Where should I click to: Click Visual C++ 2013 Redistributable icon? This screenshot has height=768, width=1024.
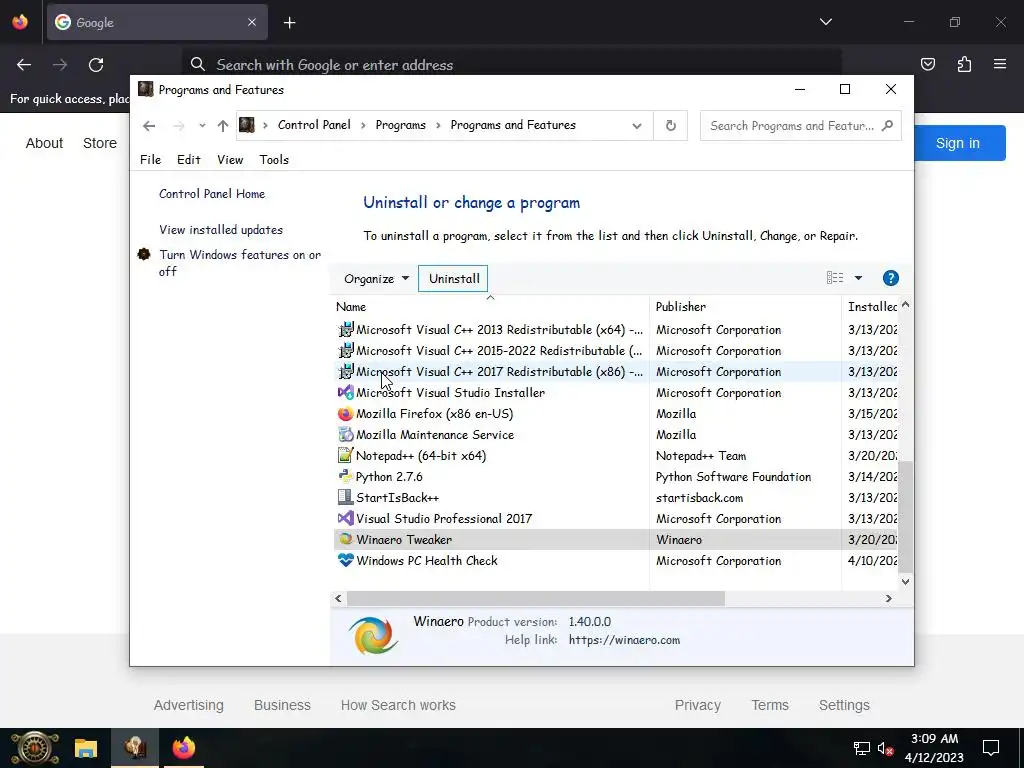[x=345, y=330]
